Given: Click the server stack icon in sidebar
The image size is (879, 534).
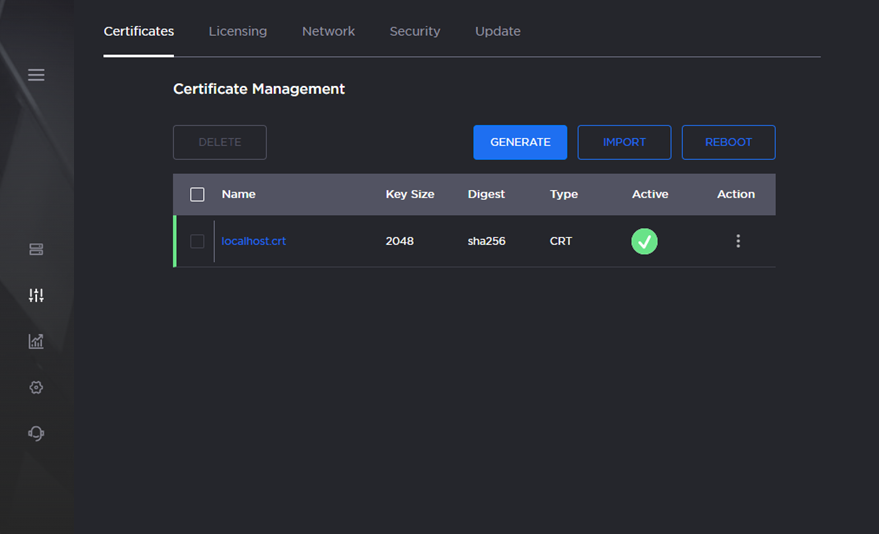Looking at the screenshot, I should click(36, 249).
